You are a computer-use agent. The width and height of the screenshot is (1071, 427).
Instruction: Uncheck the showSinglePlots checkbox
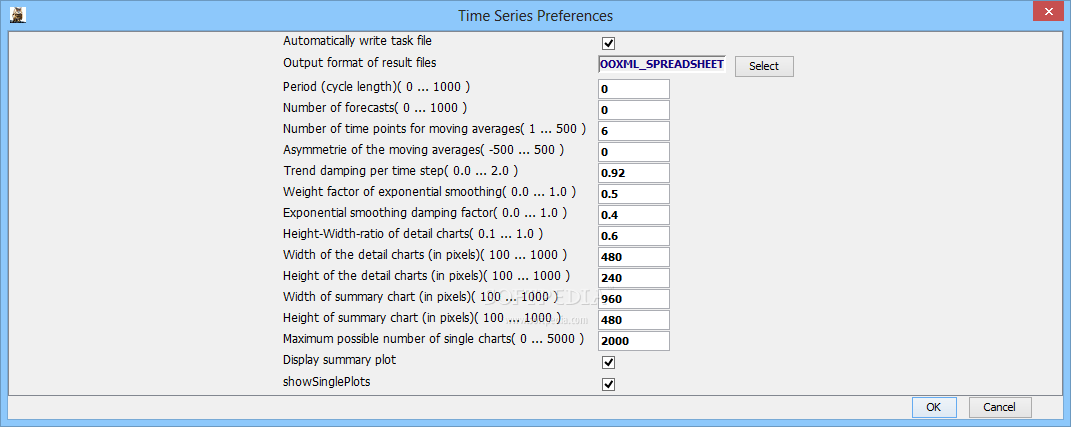pyautogui.click(x=608, y=384)
